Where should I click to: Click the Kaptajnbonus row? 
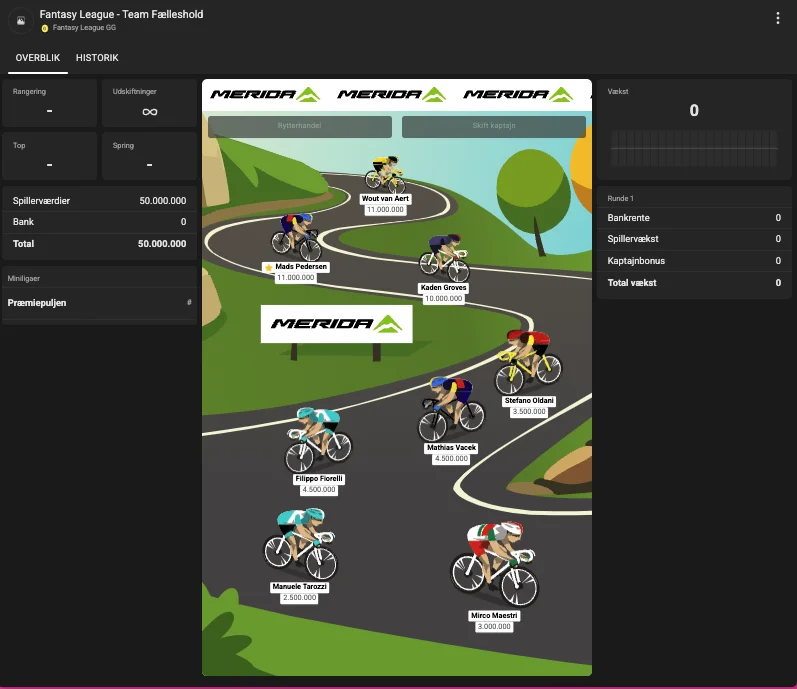(694, 261)
